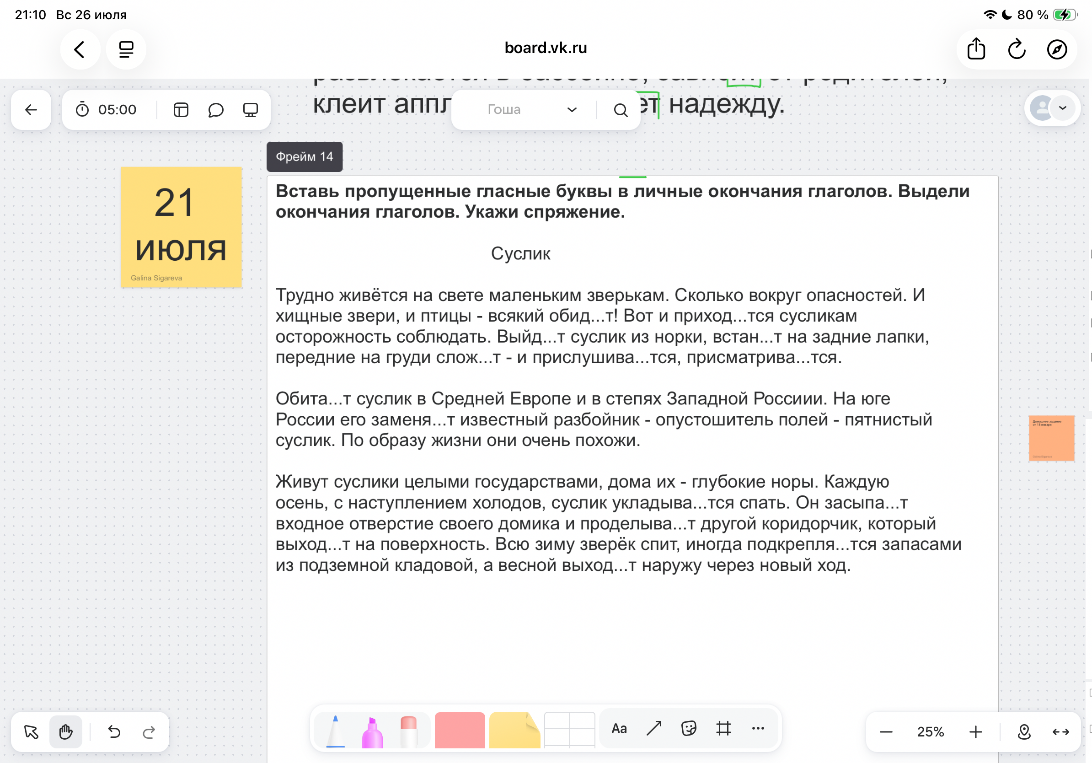Viewport: 1092px width, 763px height.
Task: Tap the Wi-Fi status icon
Action: point(990,15)
